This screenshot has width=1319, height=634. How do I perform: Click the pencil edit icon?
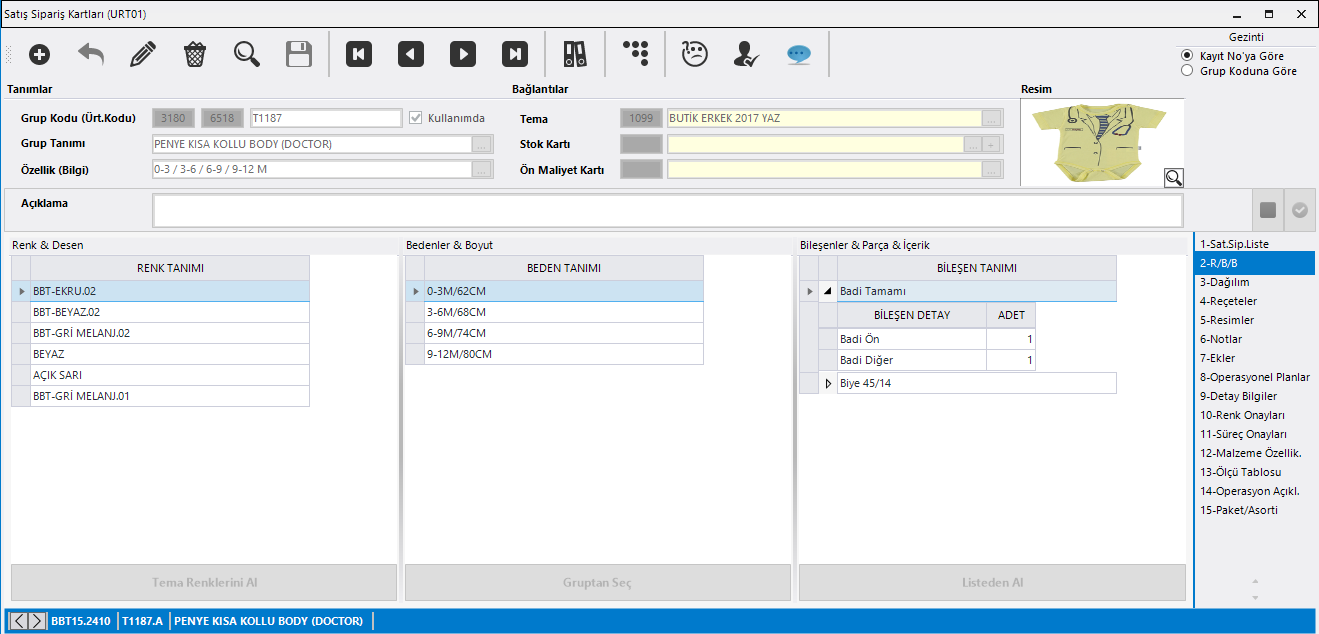(143, 55)
